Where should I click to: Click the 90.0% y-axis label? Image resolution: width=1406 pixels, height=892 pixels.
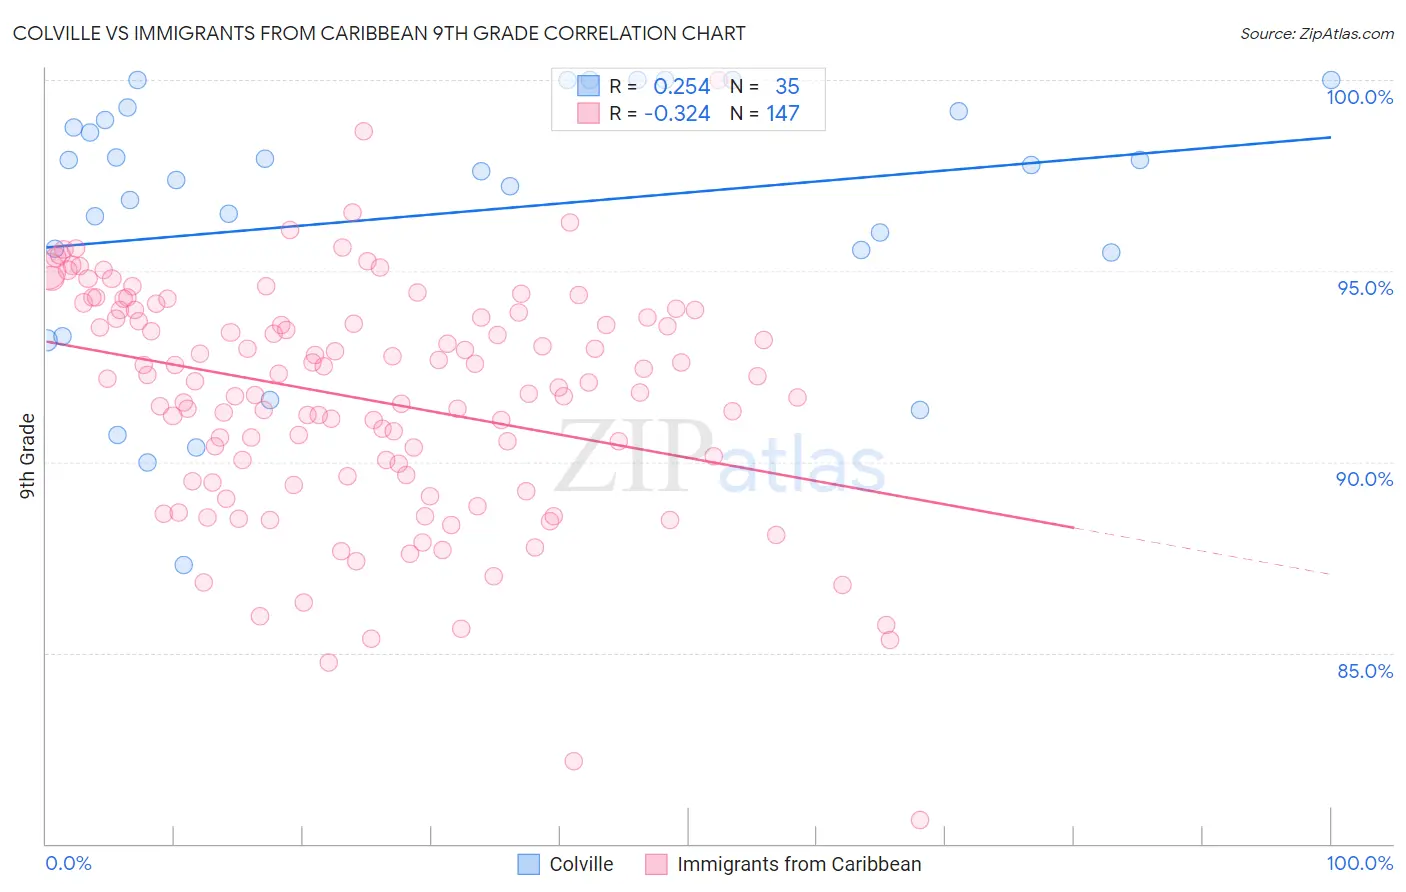tap(1365, 479)
